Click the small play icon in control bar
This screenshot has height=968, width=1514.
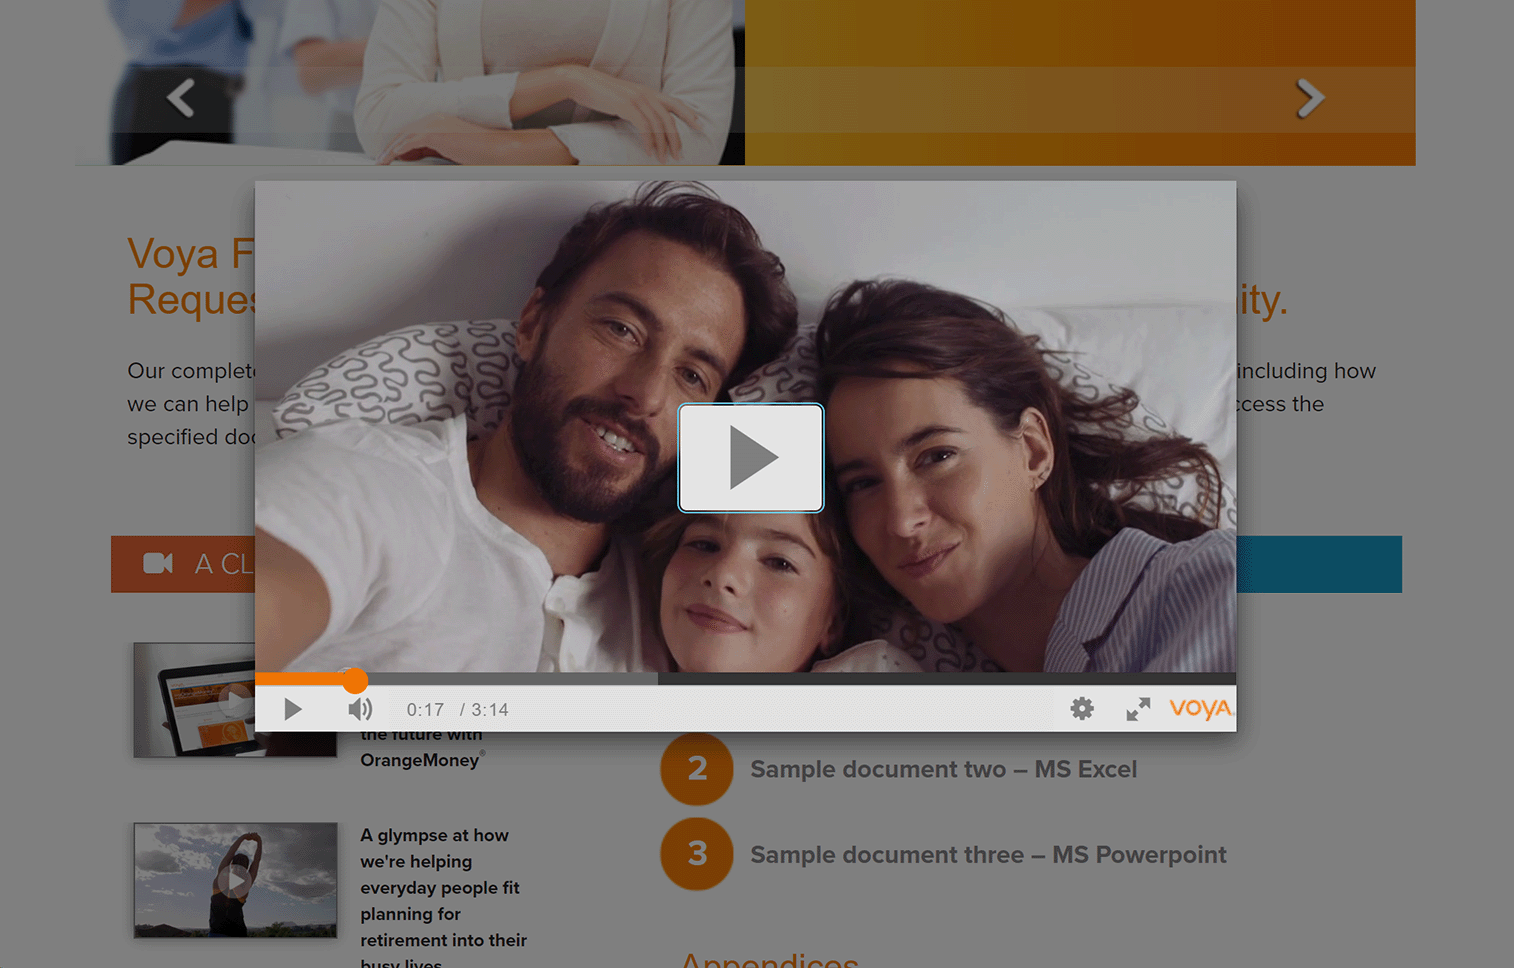[x=292, y=709]
